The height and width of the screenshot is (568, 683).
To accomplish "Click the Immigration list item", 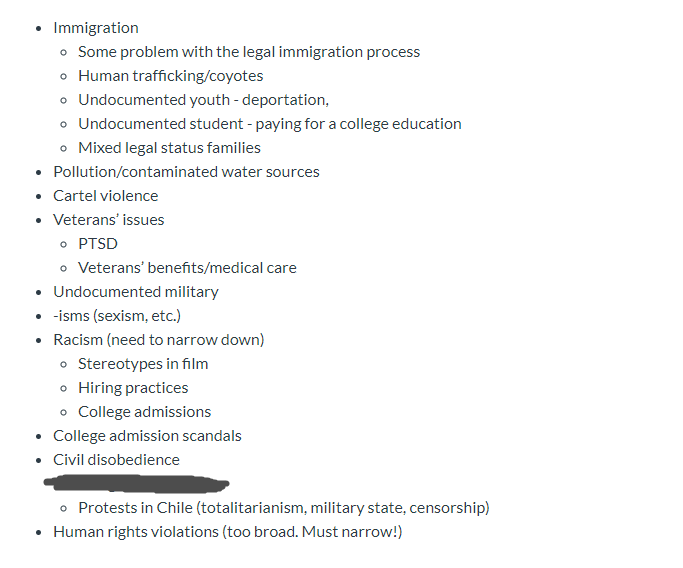I will (x=96, y=28).
